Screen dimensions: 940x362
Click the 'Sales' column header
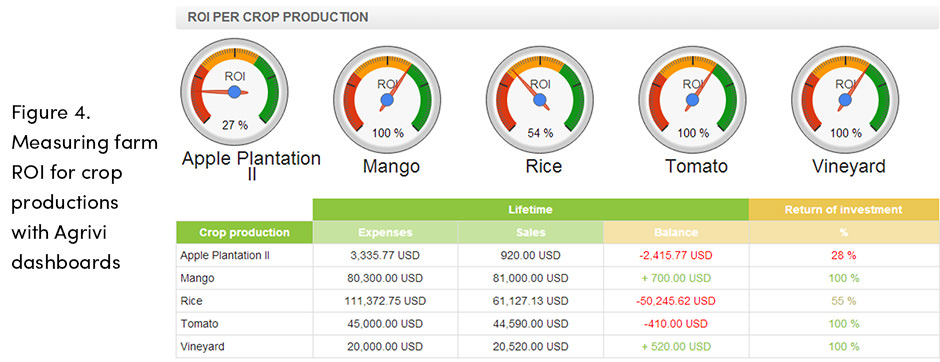[x=531, y=233]
